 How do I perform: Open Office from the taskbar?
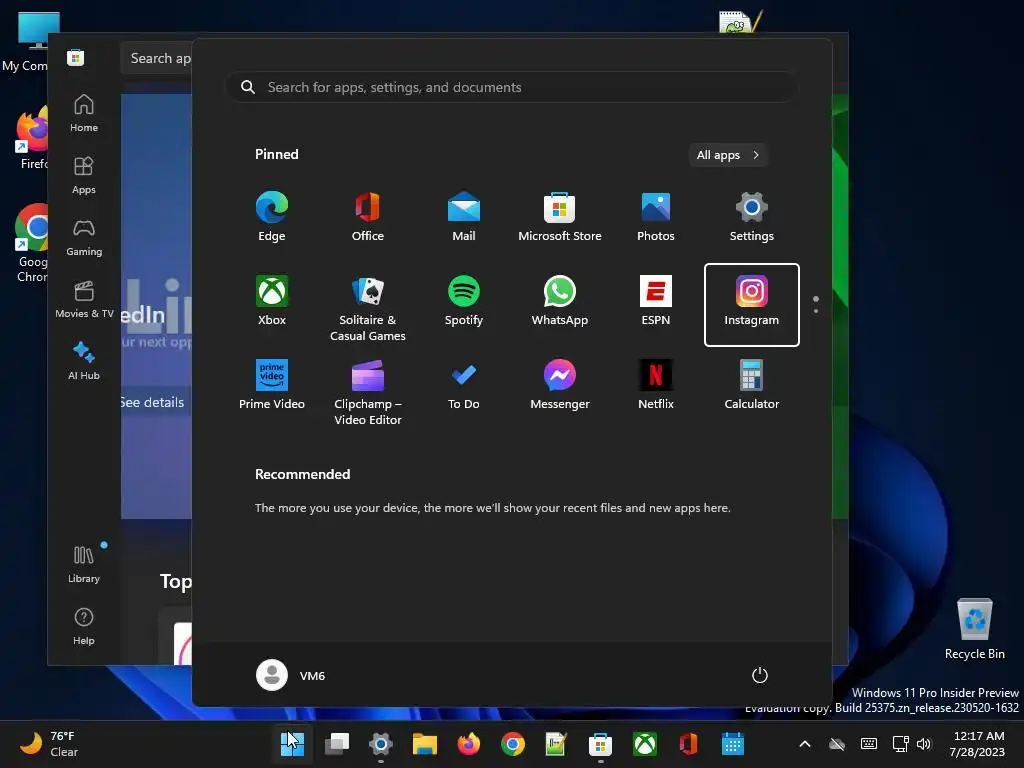coord(688,744)
